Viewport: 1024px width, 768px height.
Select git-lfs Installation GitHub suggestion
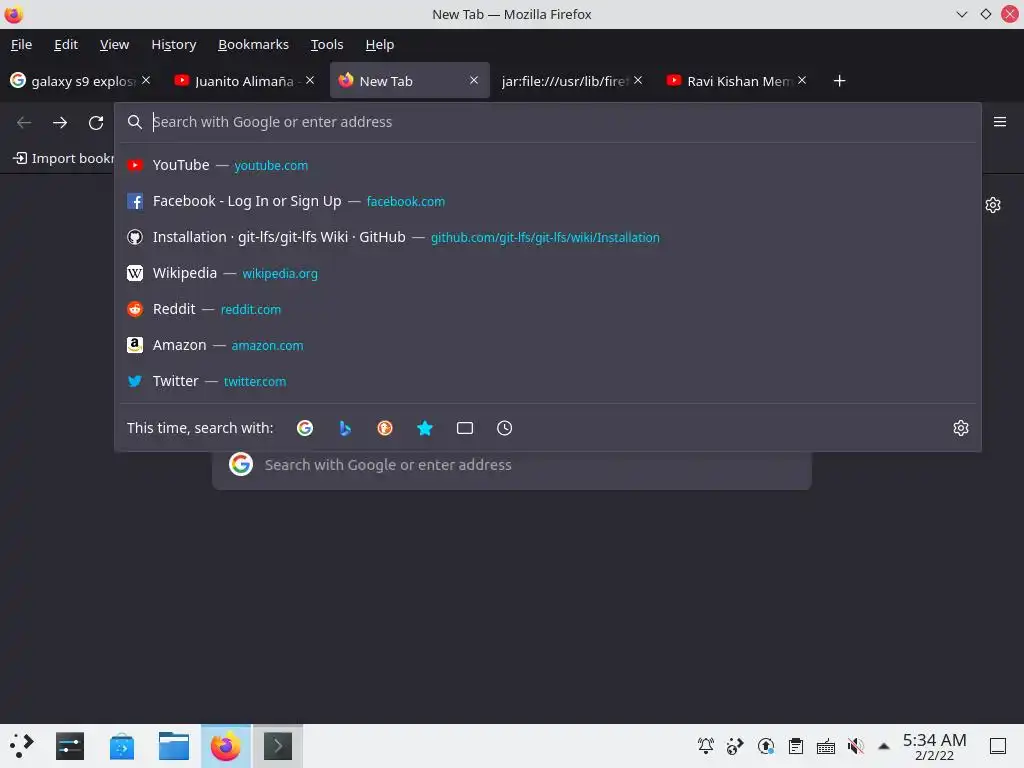click(x=548, y=237)
